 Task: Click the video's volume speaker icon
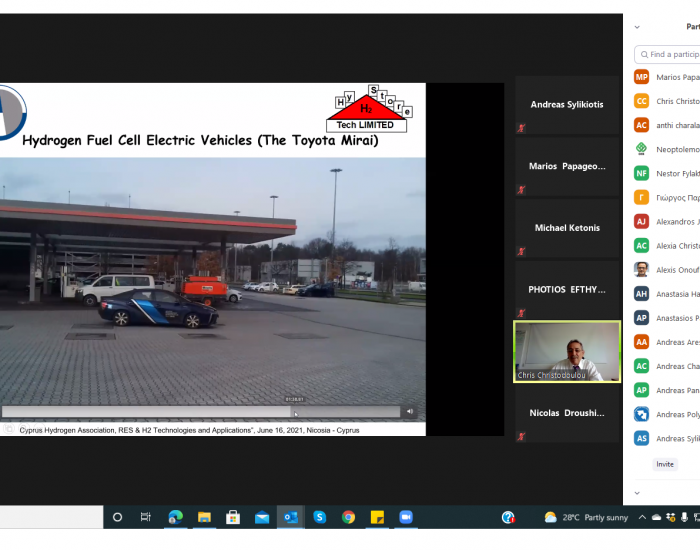pos(410,411)
